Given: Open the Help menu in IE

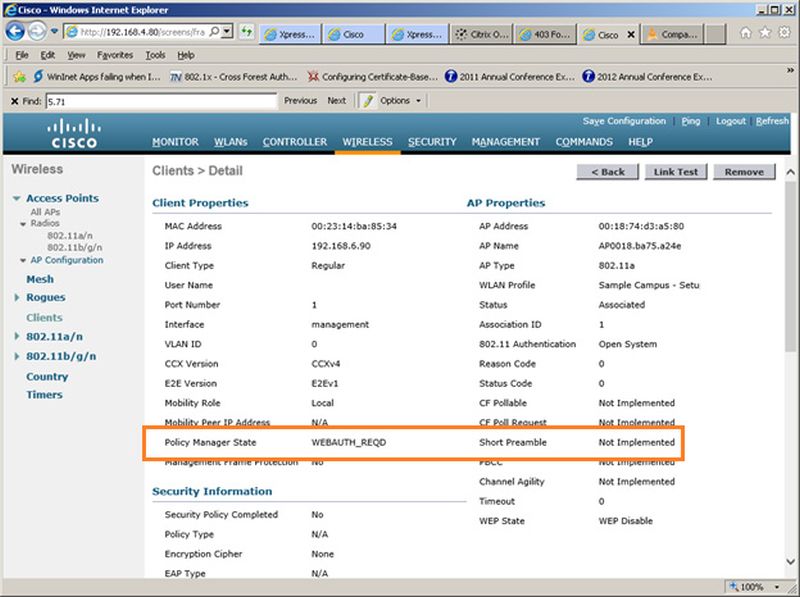Looking at the screenshot, I should pos(186,55).
